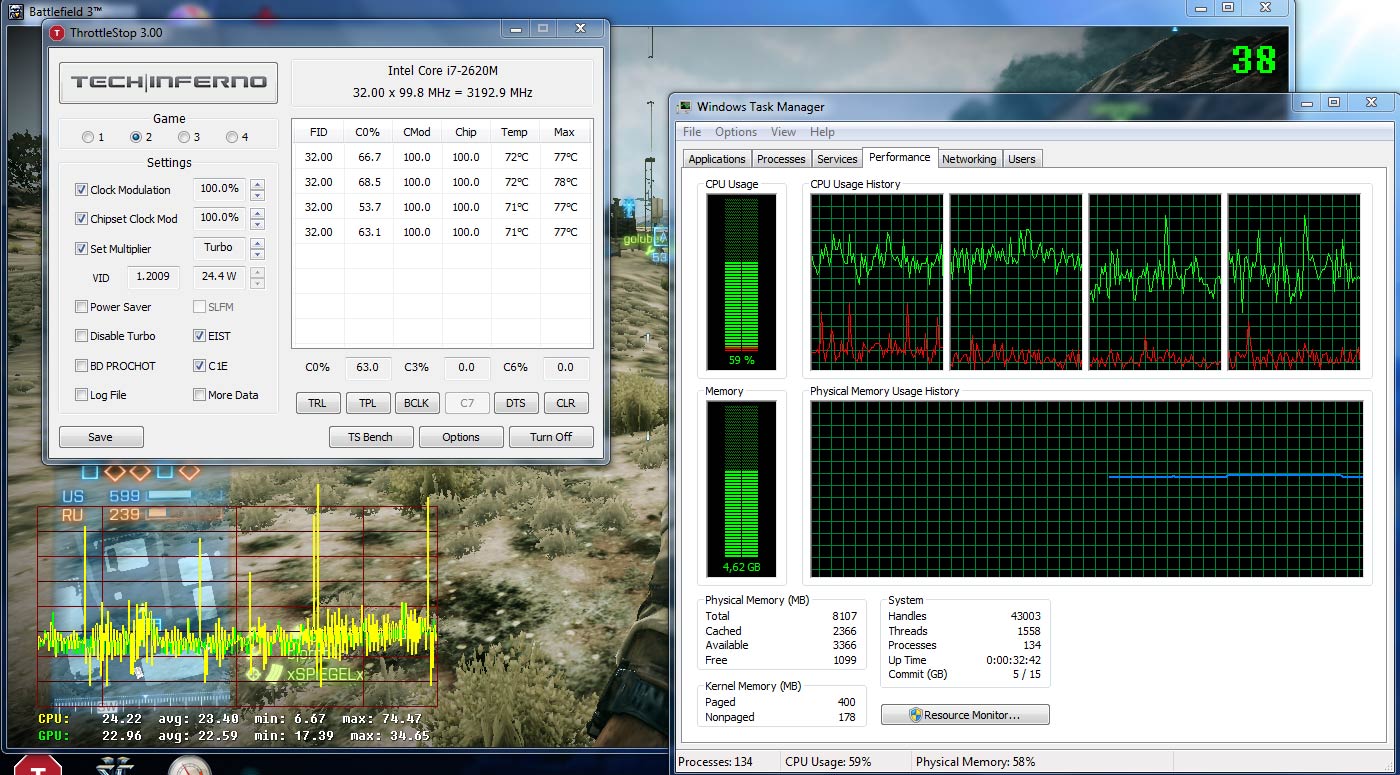Toggle the Set Multiplier checkbox
The image size is (1400, 775).
coord(81,249)
